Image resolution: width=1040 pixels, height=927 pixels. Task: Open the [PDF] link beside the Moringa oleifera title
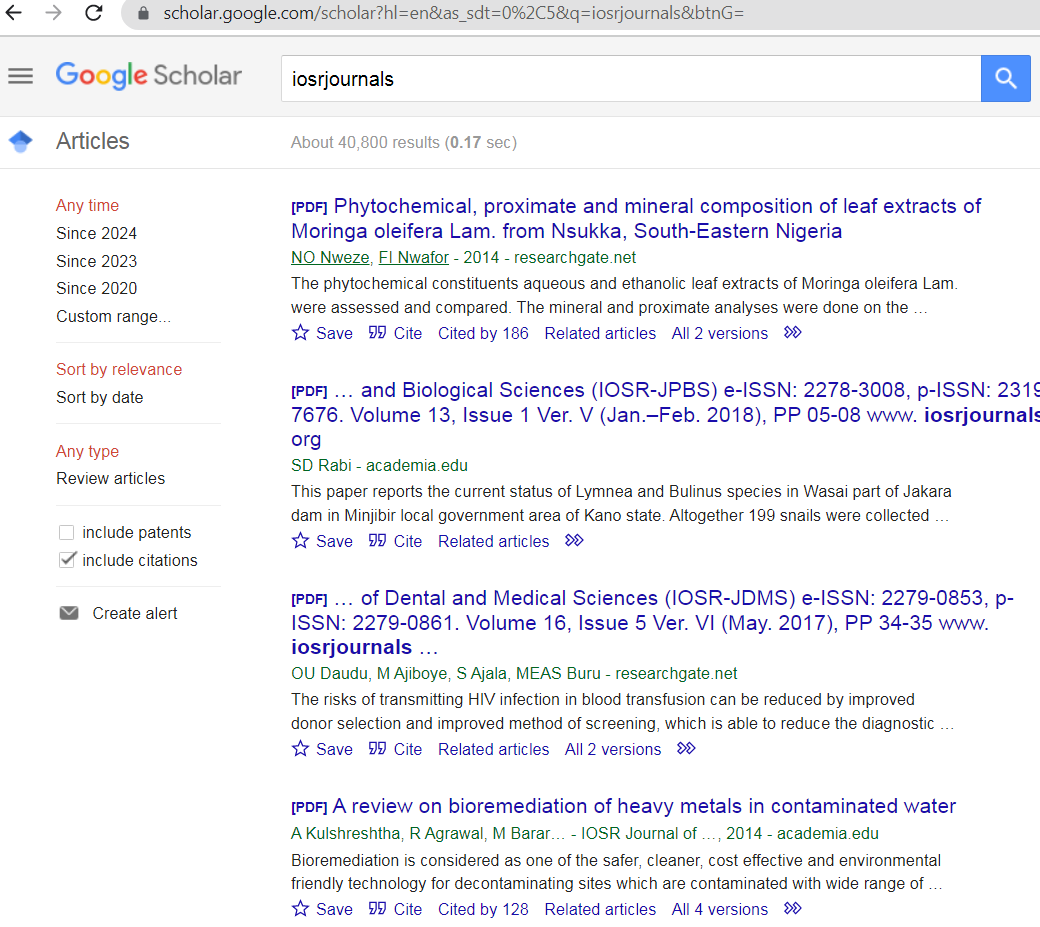coord(309,207)
